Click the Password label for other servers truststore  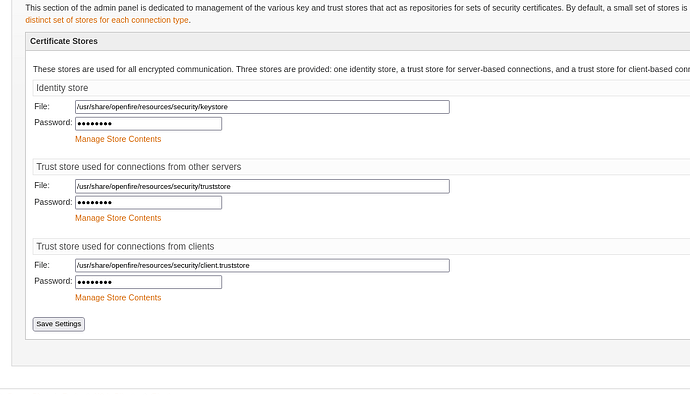tap(53, 202)
